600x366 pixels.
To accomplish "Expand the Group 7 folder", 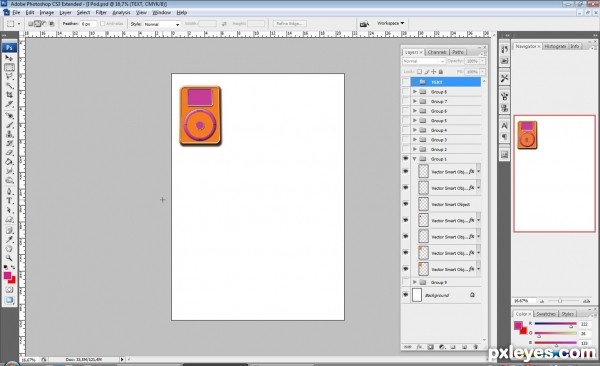I will (415, 101).
